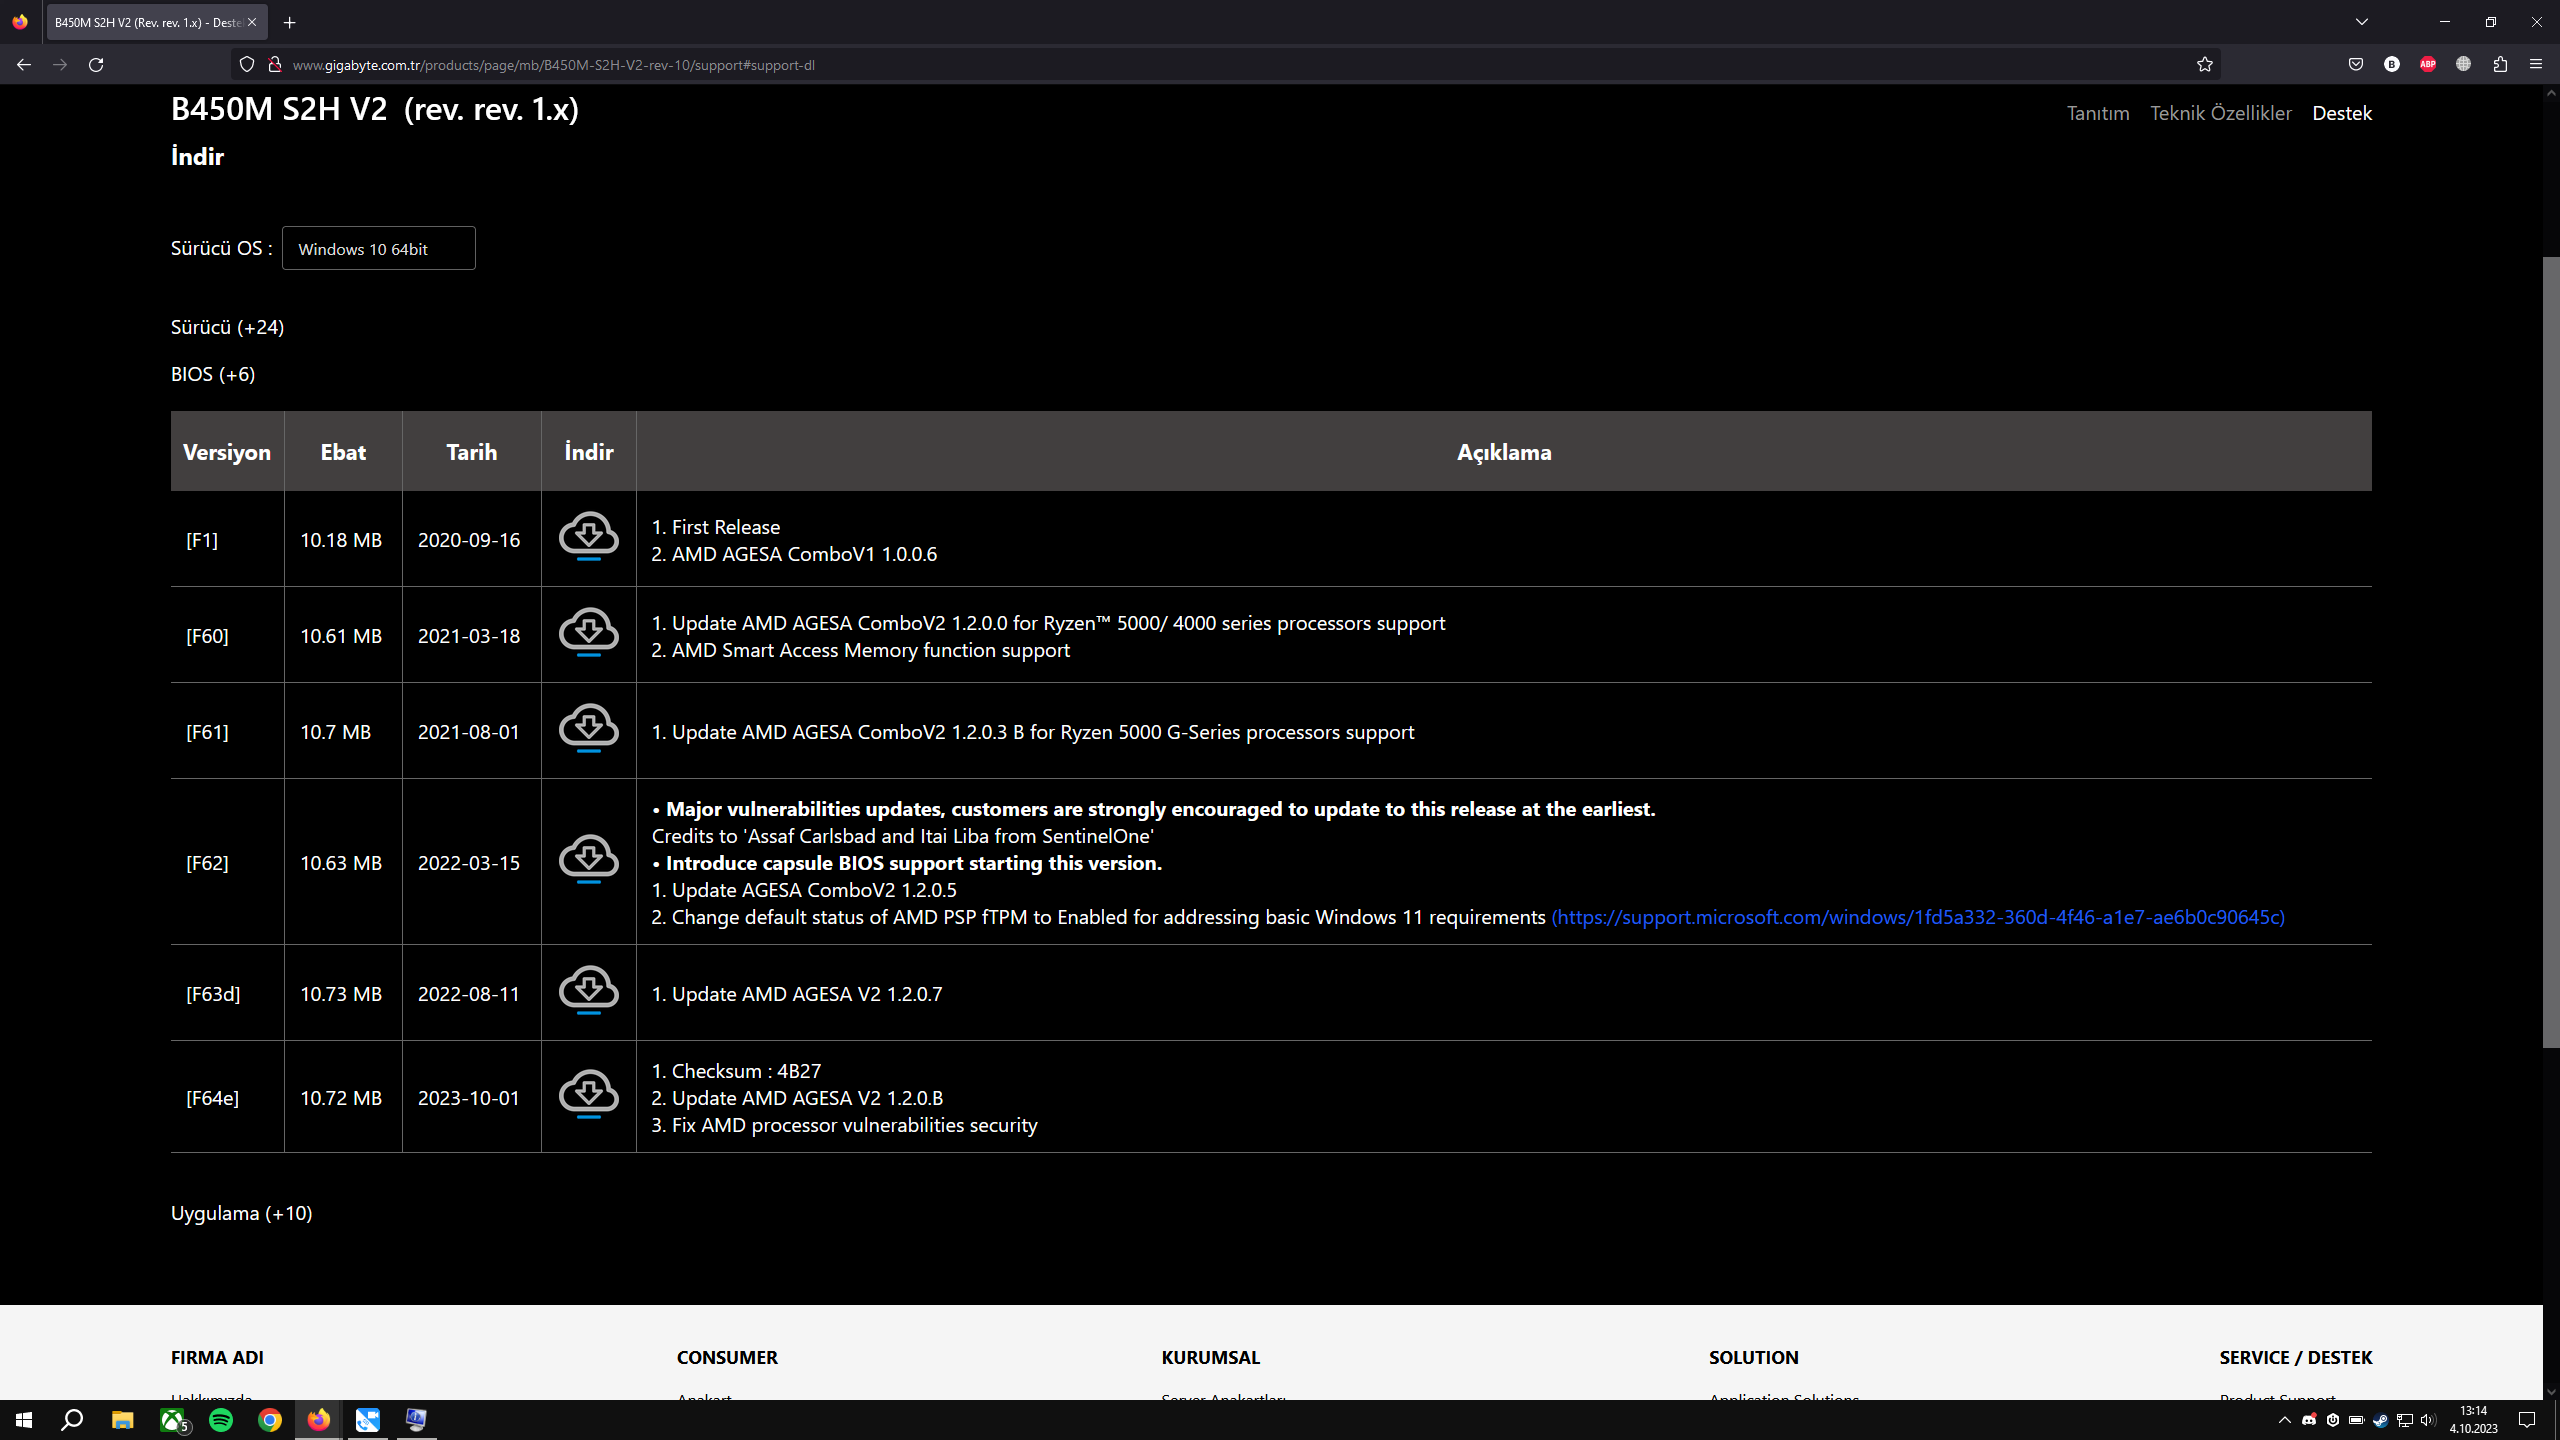Download BIOS version F62
Viewport: 2560px width, 1440px height.
[588, 859]
